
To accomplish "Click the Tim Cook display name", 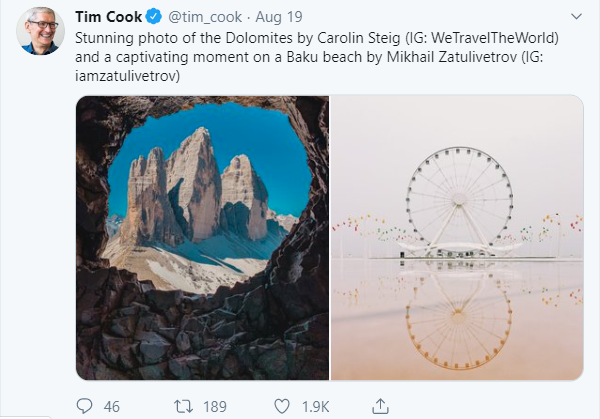I will (x=108, y=17).
